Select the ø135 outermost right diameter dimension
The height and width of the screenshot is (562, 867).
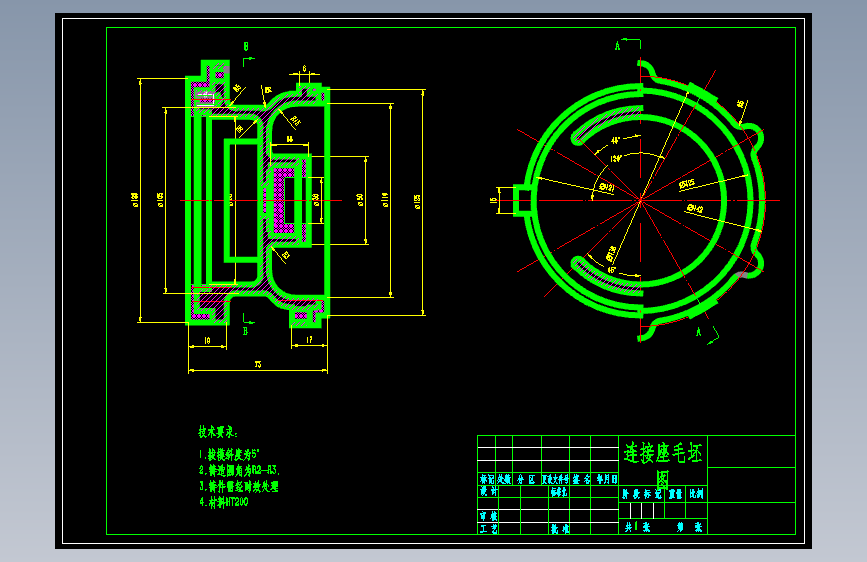click(417, 201)
